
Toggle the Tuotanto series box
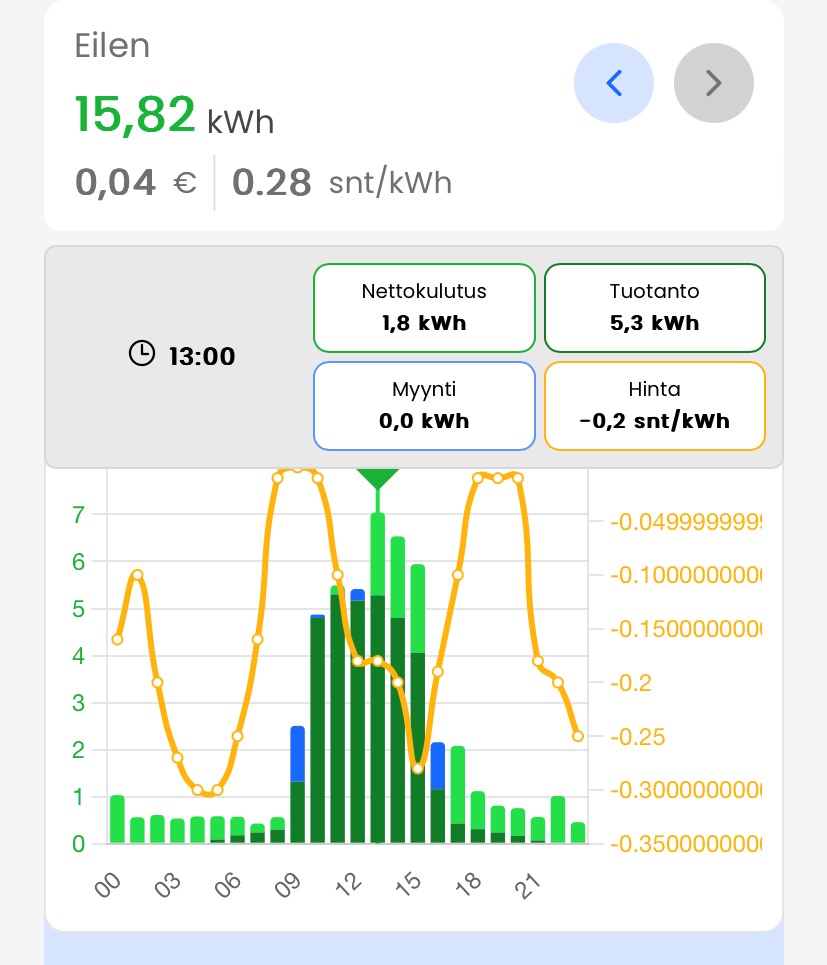[x=654, y=308]
